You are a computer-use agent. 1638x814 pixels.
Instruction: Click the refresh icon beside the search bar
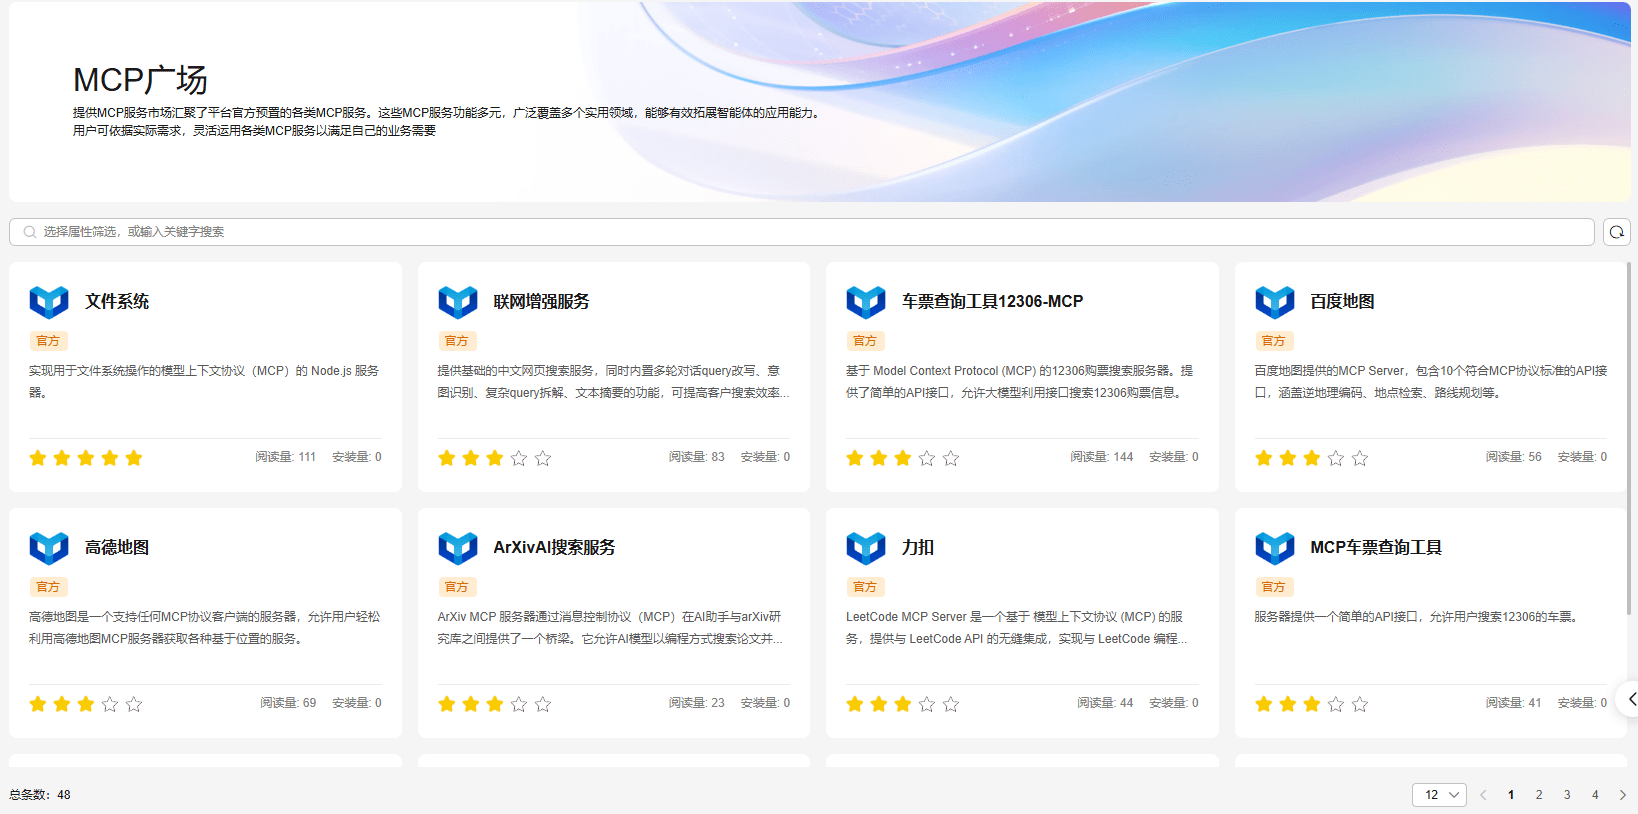pos(1617,232)
